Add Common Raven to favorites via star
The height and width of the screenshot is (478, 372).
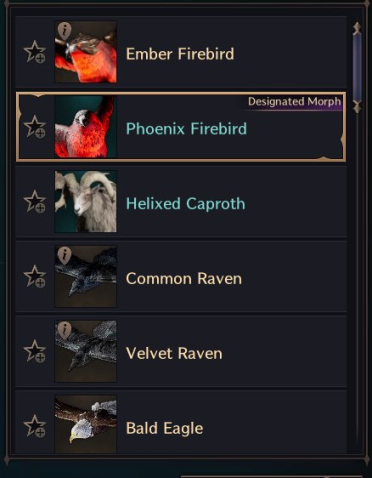(35, 276)
